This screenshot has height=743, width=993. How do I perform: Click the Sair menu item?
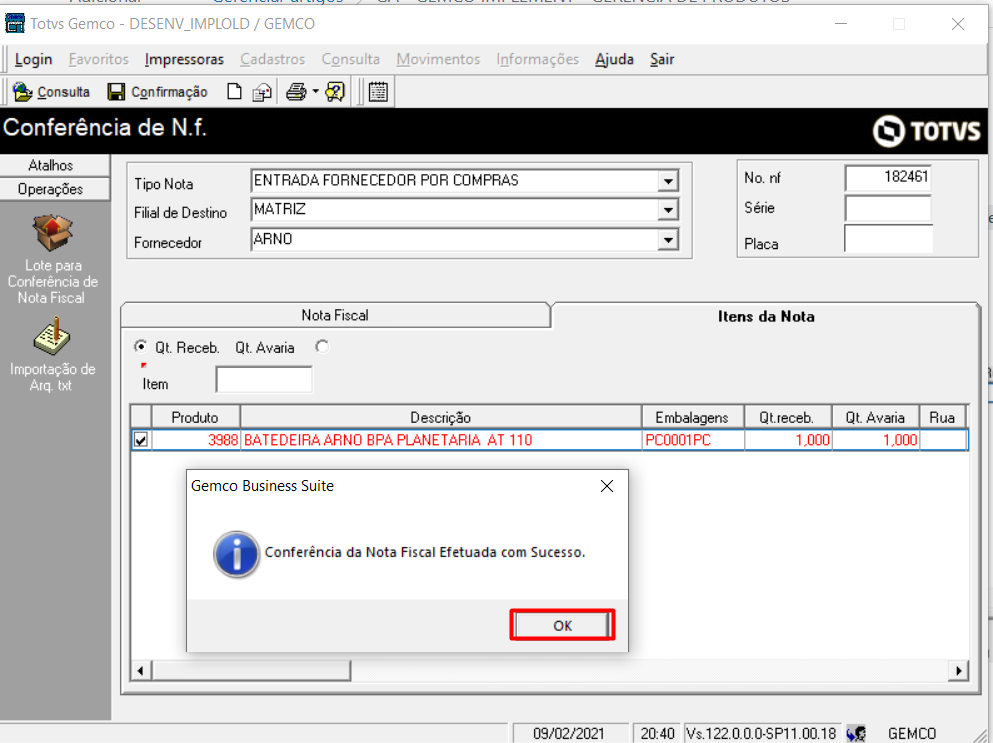click(x=662, y=59)
